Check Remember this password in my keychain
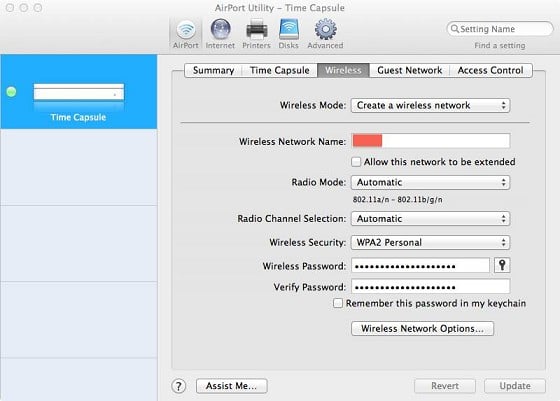Image resolution: width=560 pixels, height=401 pixels. click(x=338, y=303)
